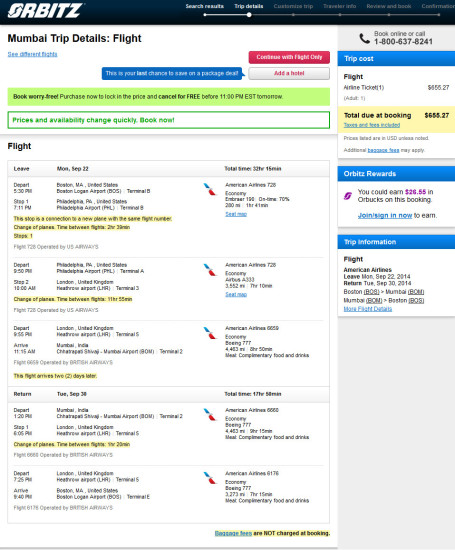Add a hotel to the trip
This screenshot has height=550, width=455.
289,73
